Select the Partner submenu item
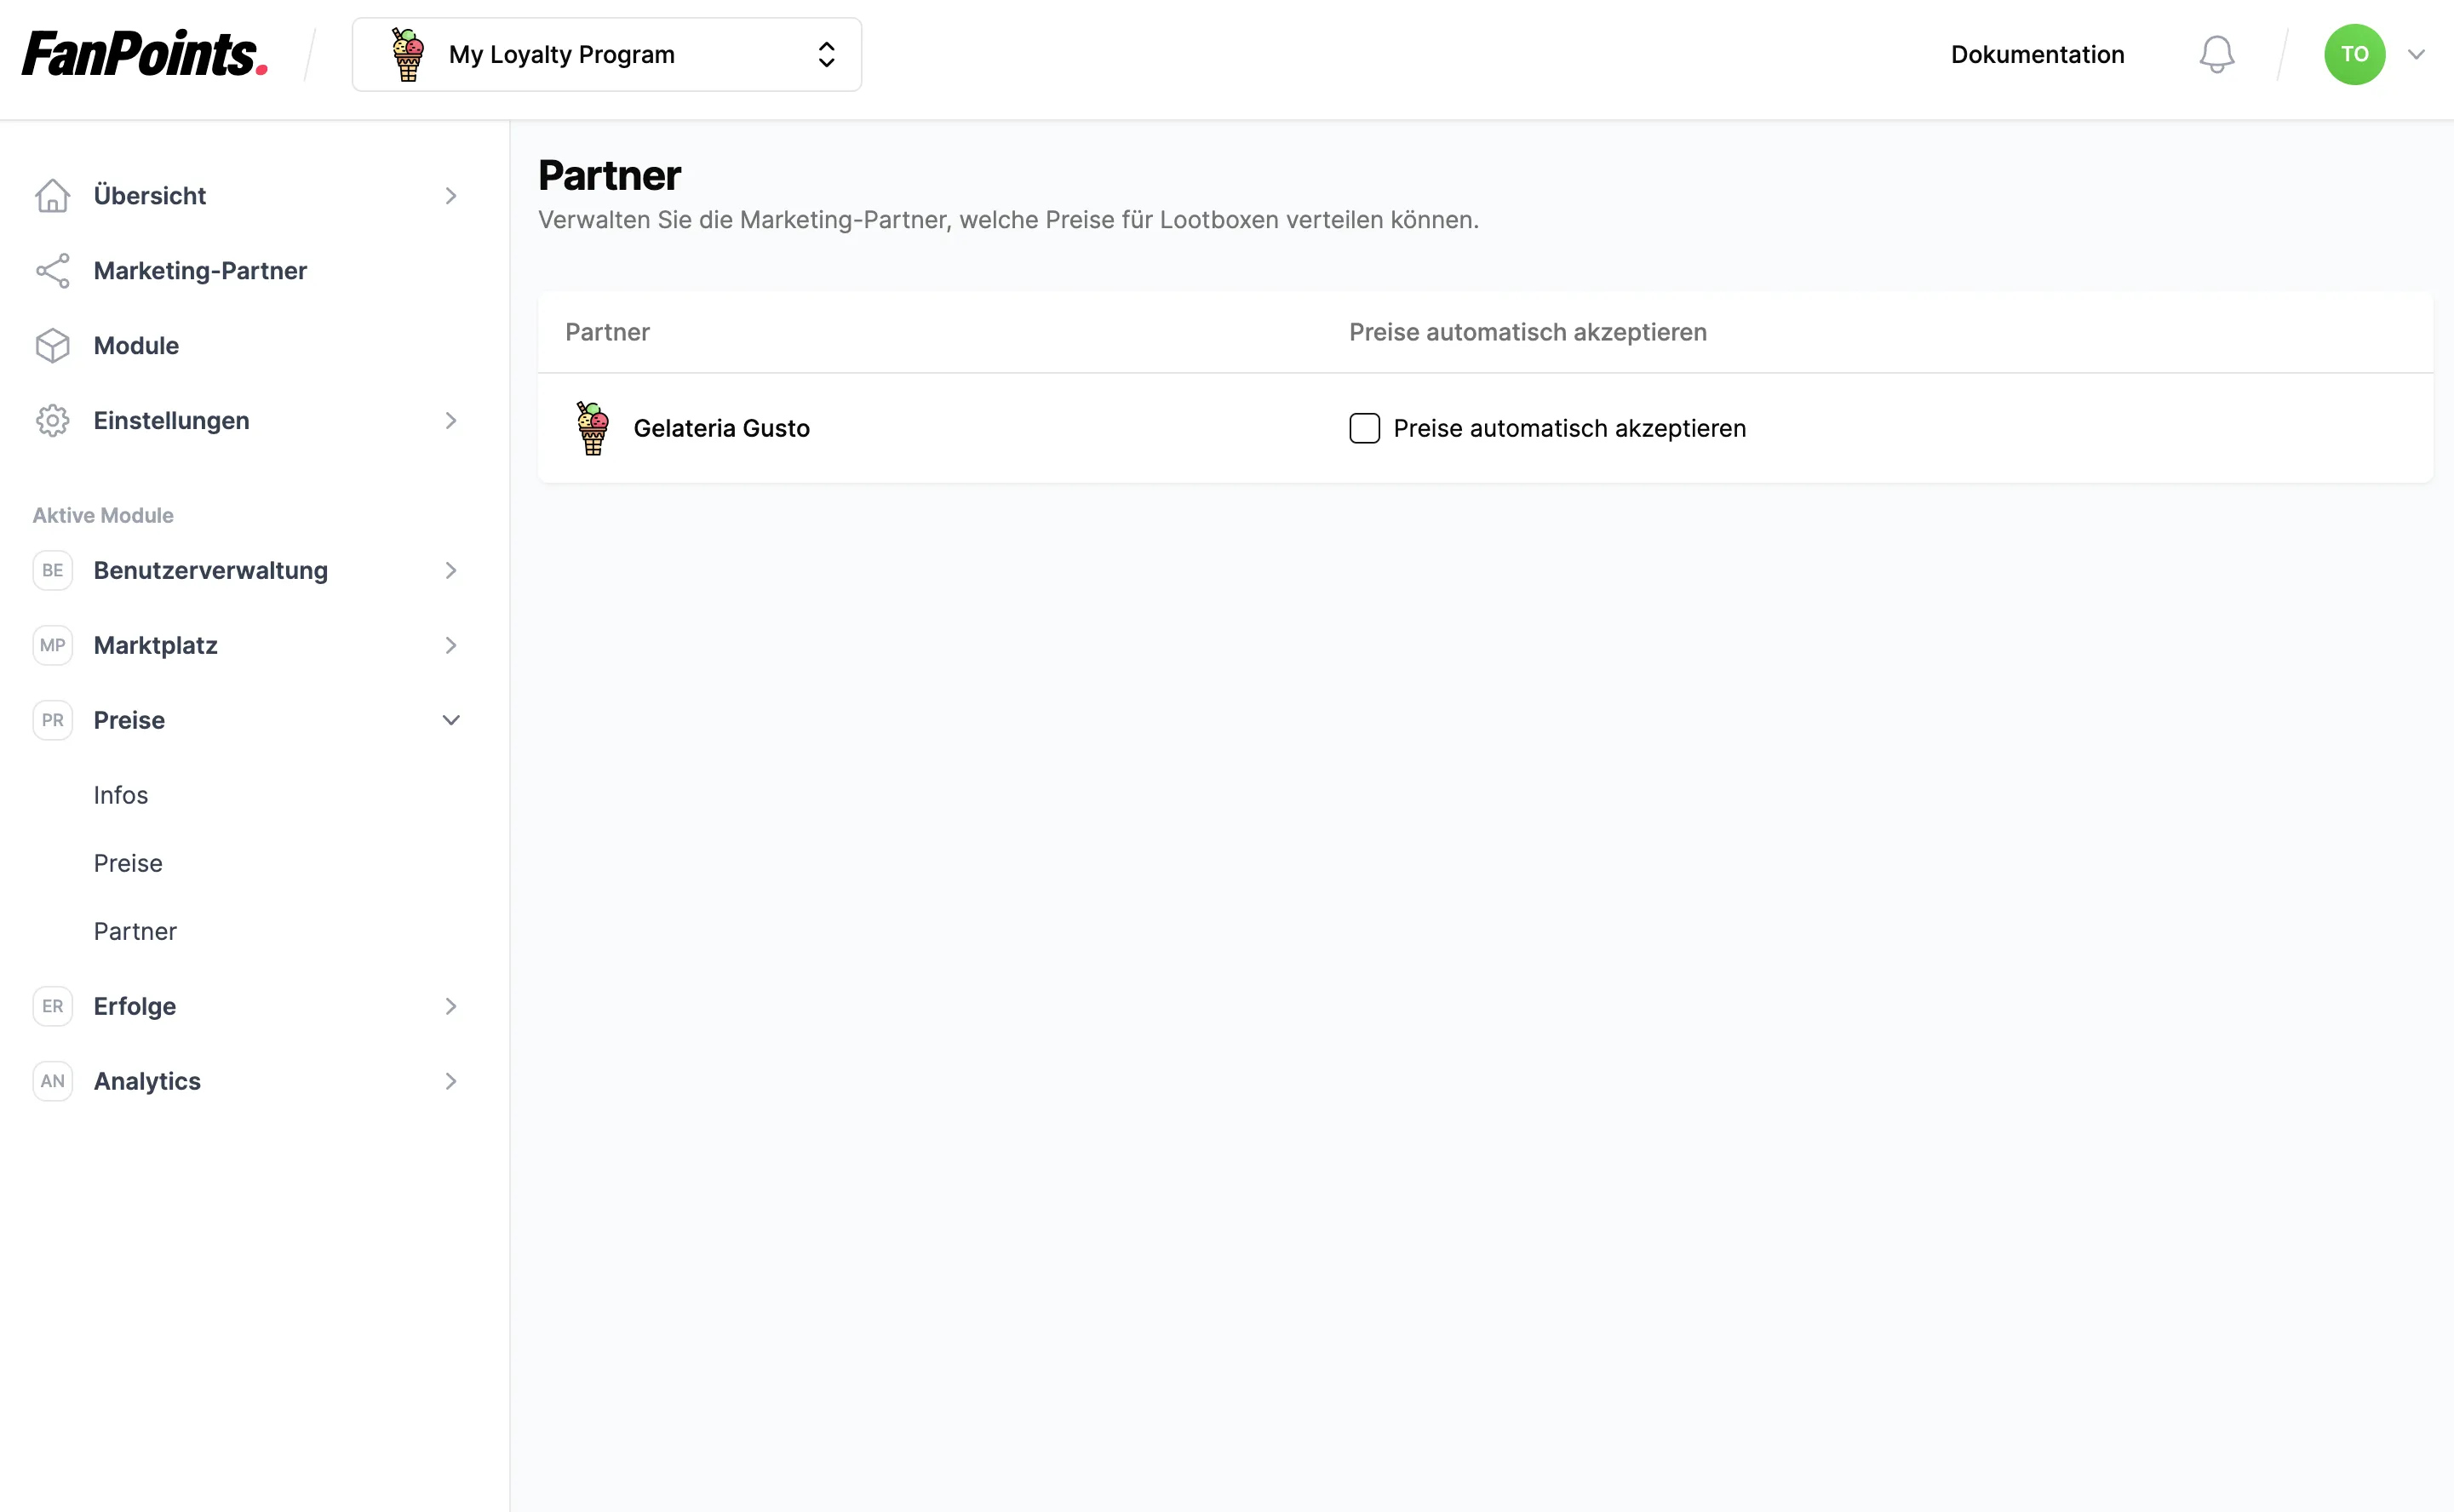The image size is (2454, 1512). pos(135,929)
